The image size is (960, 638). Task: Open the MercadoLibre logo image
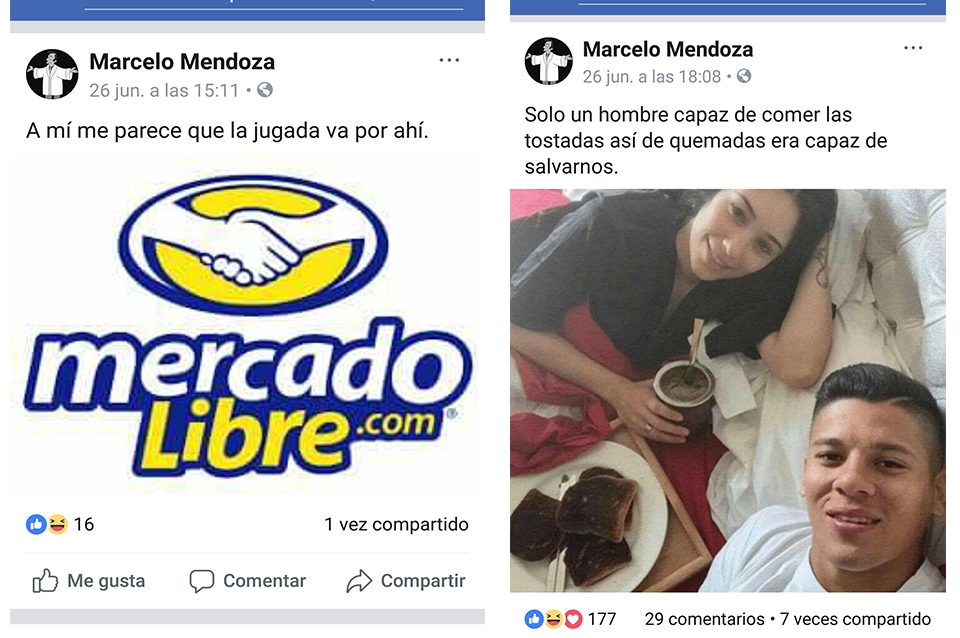tap(247, 326)
